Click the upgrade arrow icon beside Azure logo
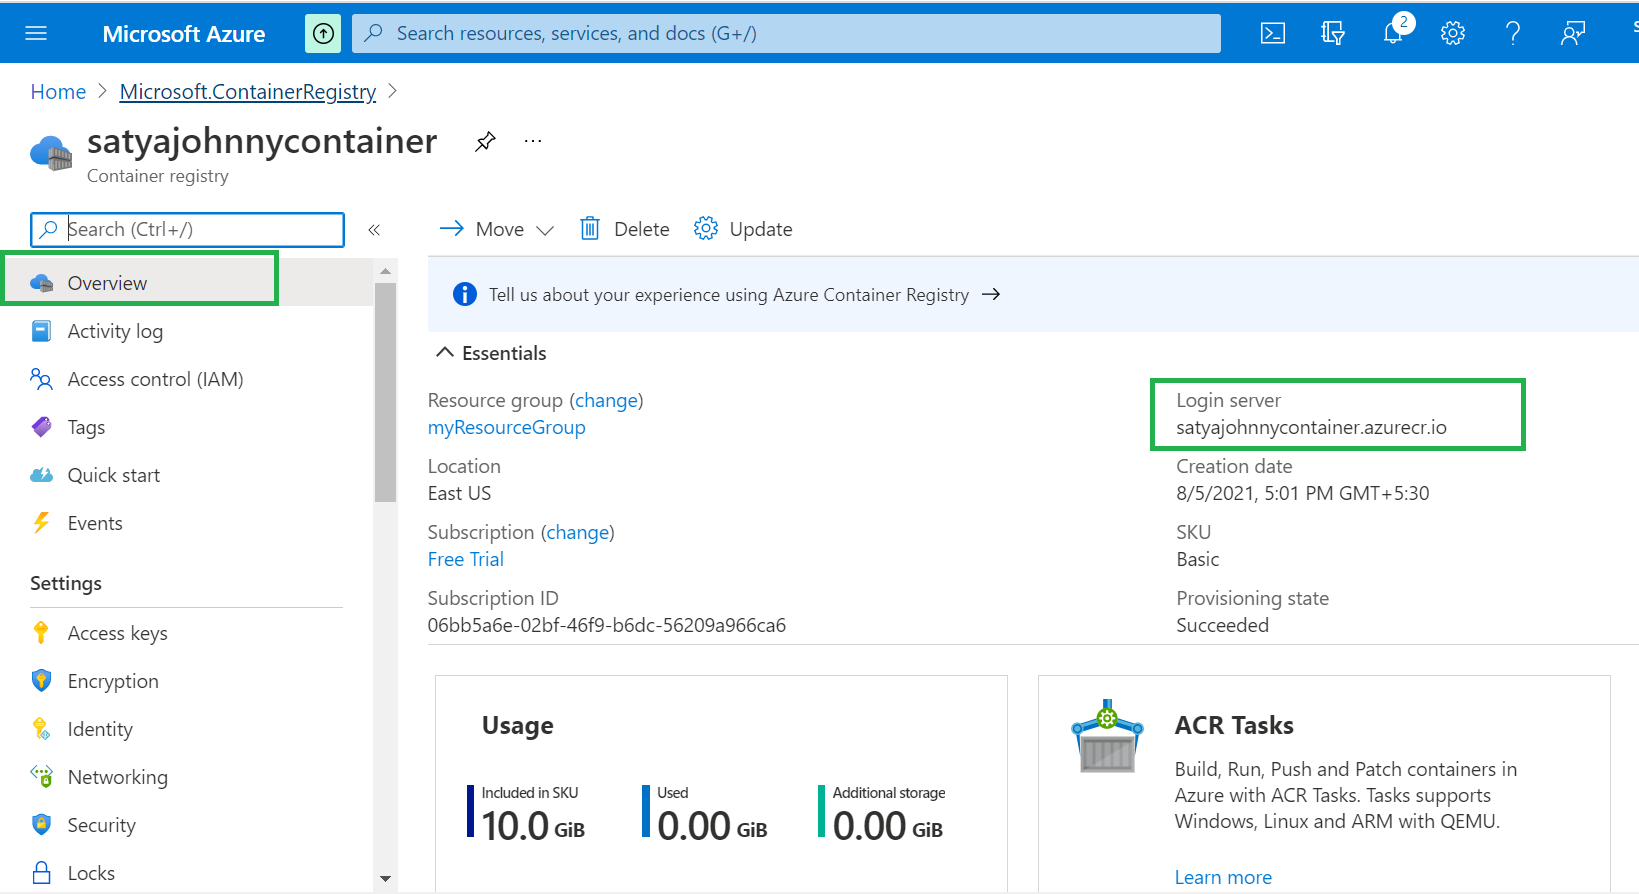Image resolution: width=1639 pixels, height=894 pixels. point(323,33)
